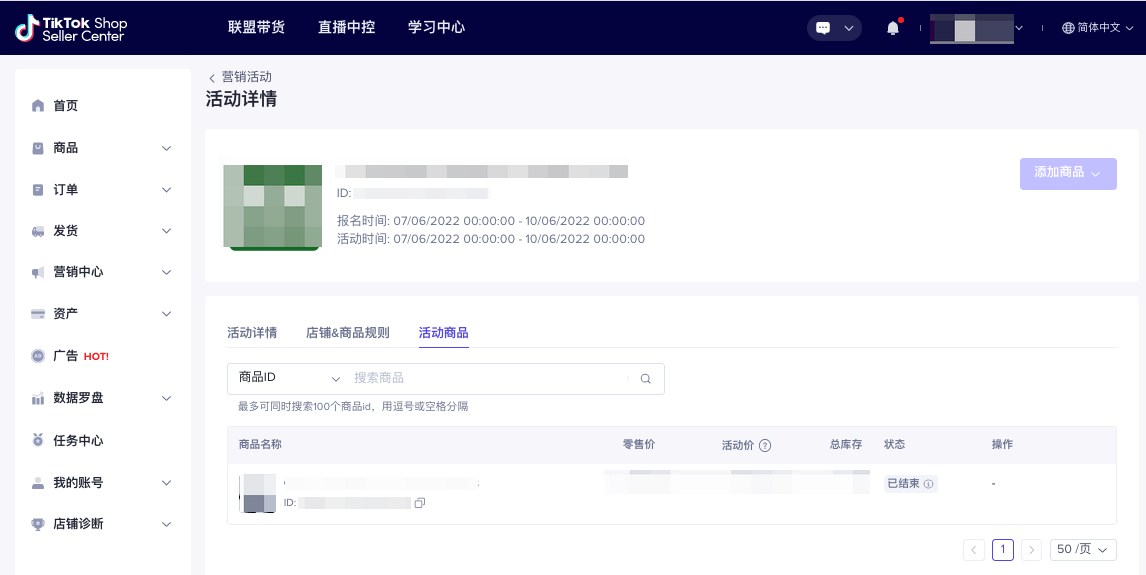This screenshot has width=1146, height=575.
Task: Click the 我的账号 person icon
Action: pyautogui.click(x=38, y=483)
